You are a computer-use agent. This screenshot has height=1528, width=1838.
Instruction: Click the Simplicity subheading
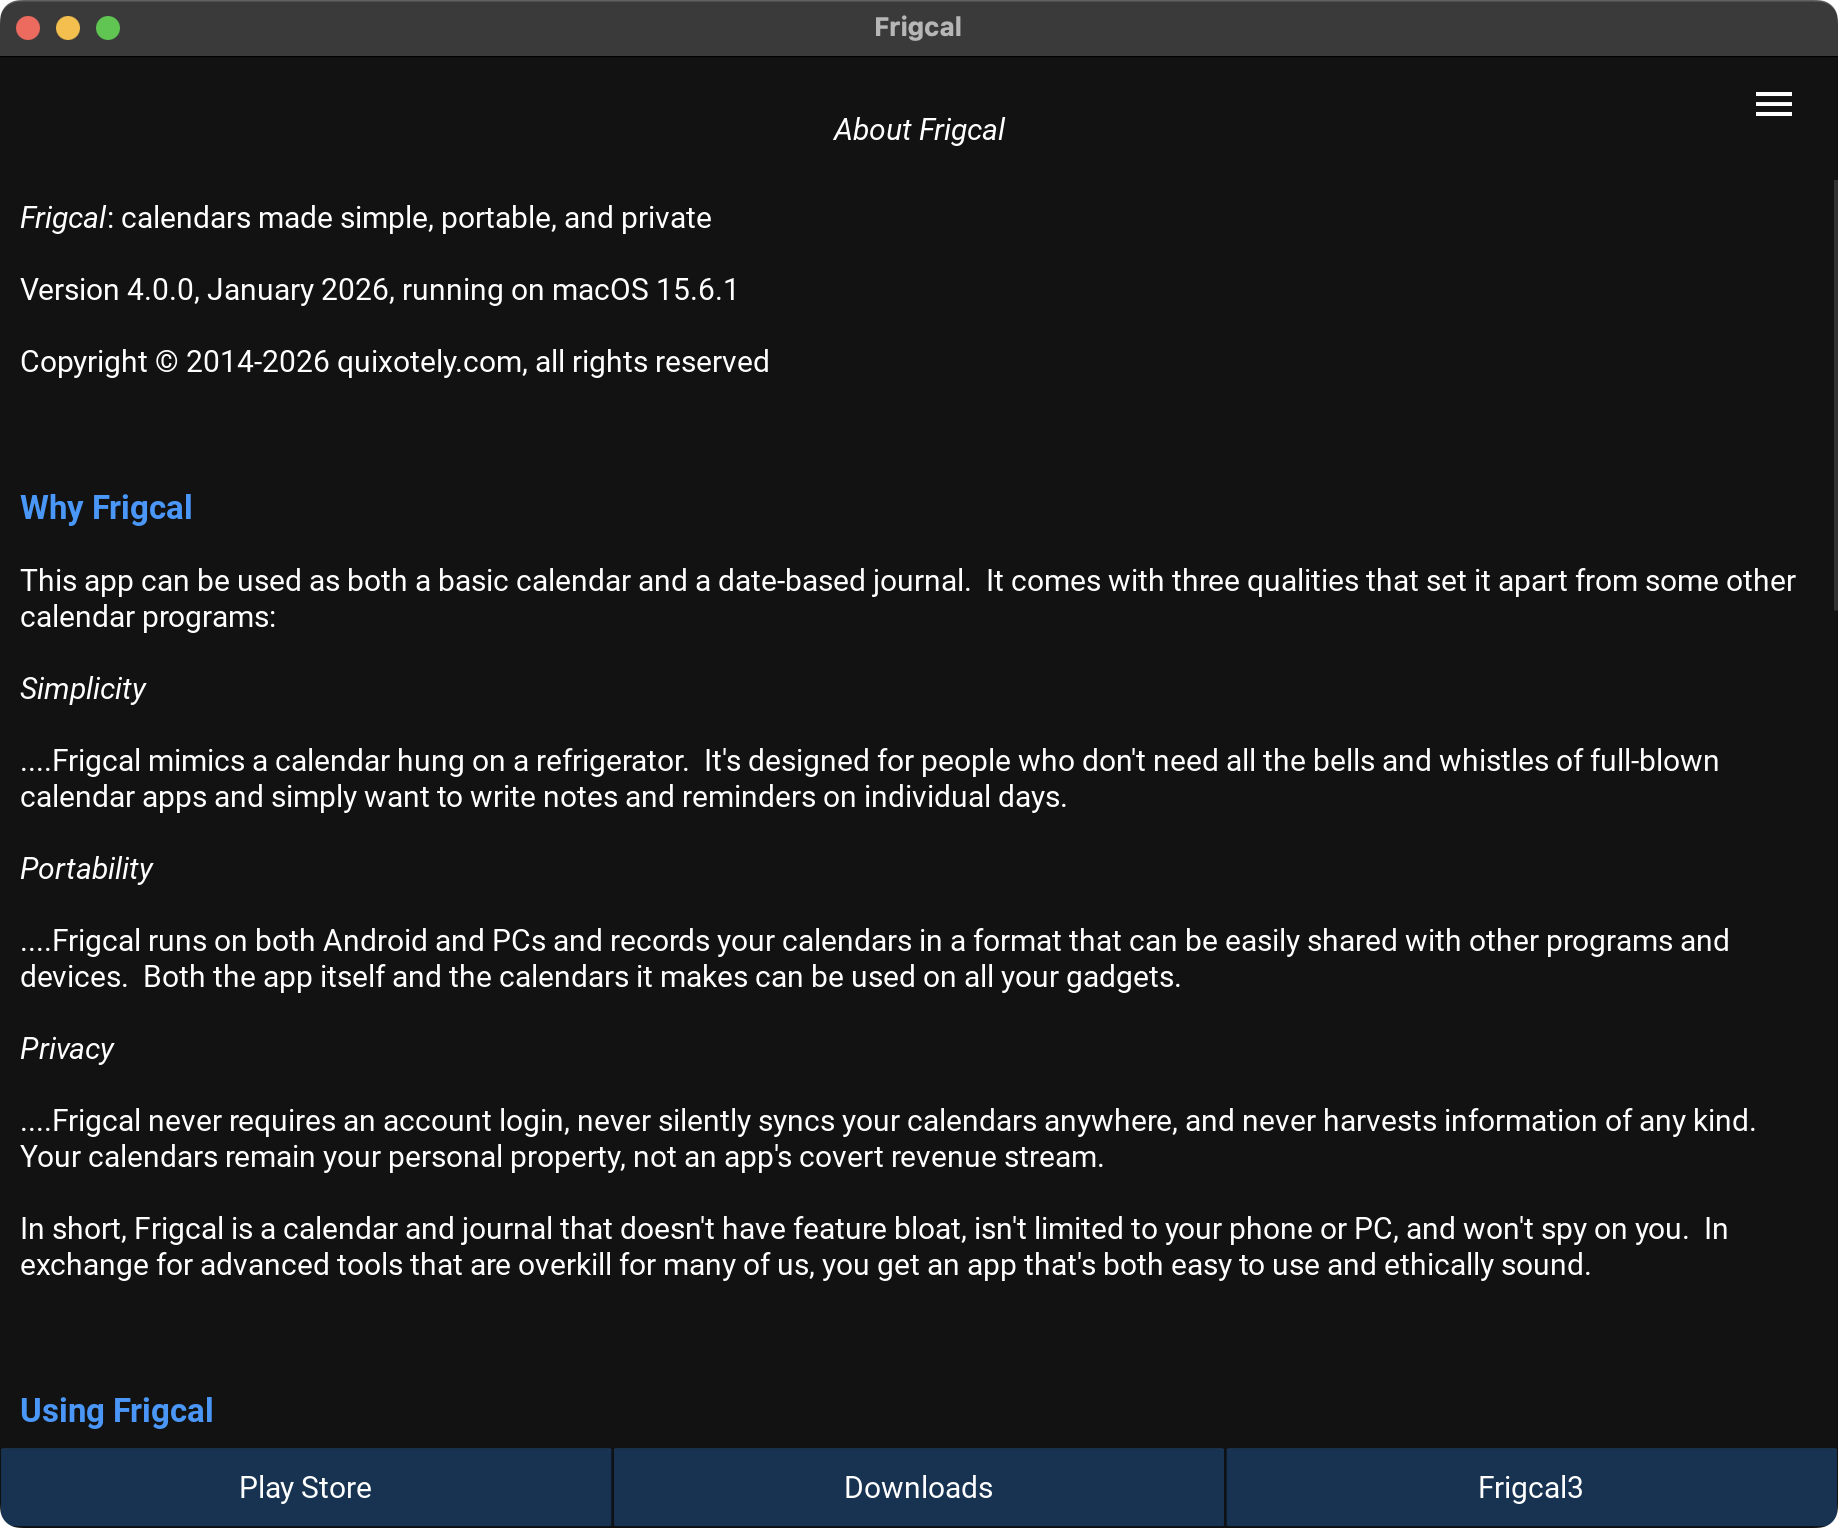tap(83, 689)
